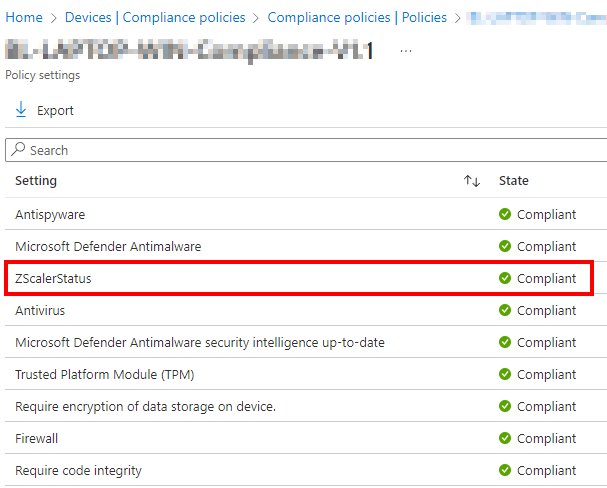Click green check icon for ZScalerStatus
The height and width of the screenshot is (488, 607).
(x=505, y=278)
